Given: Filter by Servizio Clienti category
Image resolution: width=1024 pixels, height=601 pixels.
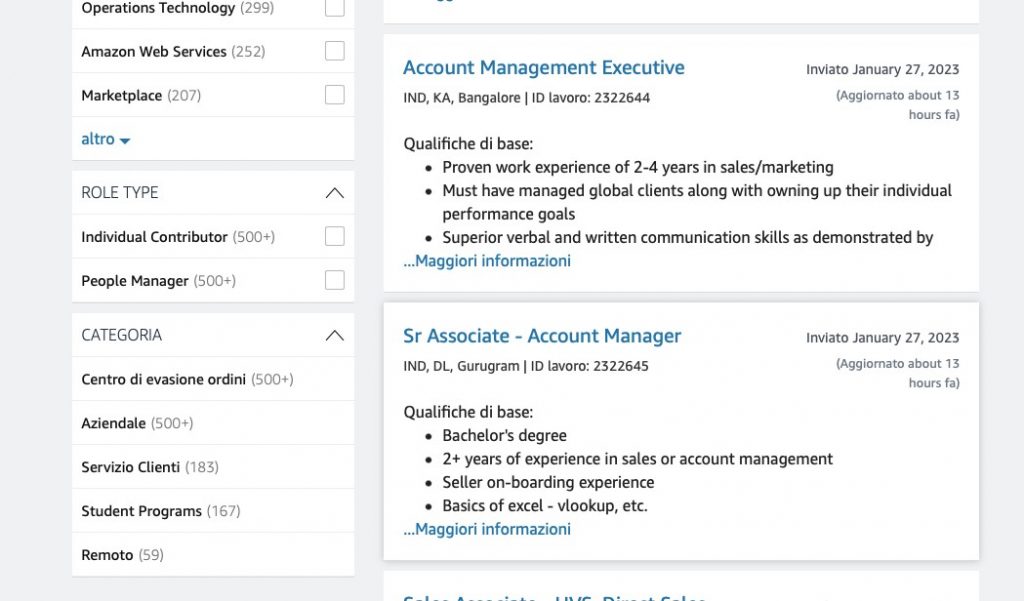Looking at the screenshot, I should (130, 467).
